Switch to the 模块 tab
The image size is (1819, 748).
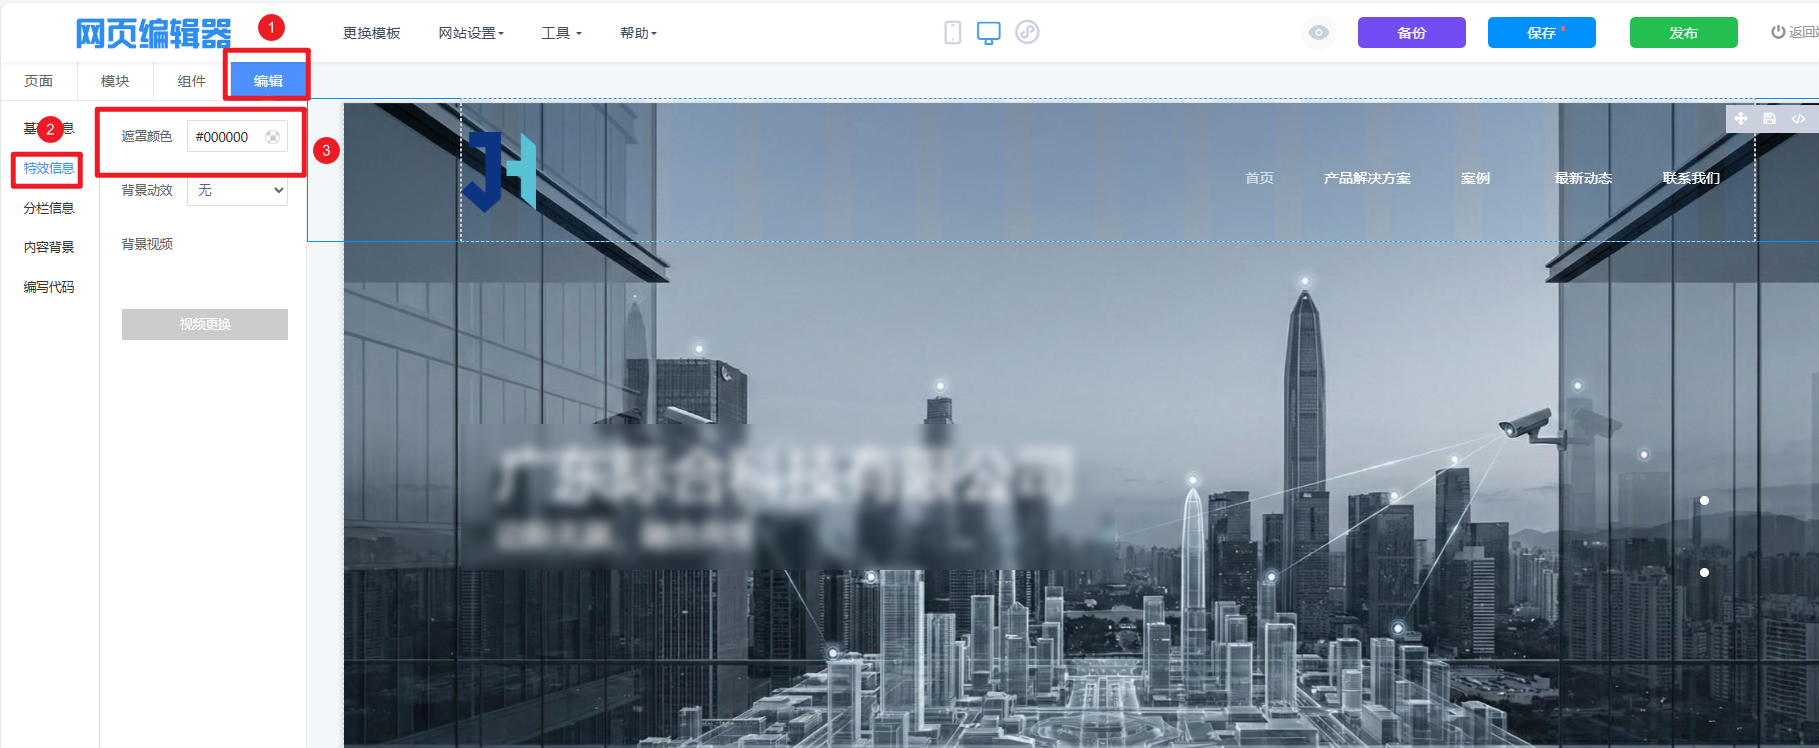(115, 81)
